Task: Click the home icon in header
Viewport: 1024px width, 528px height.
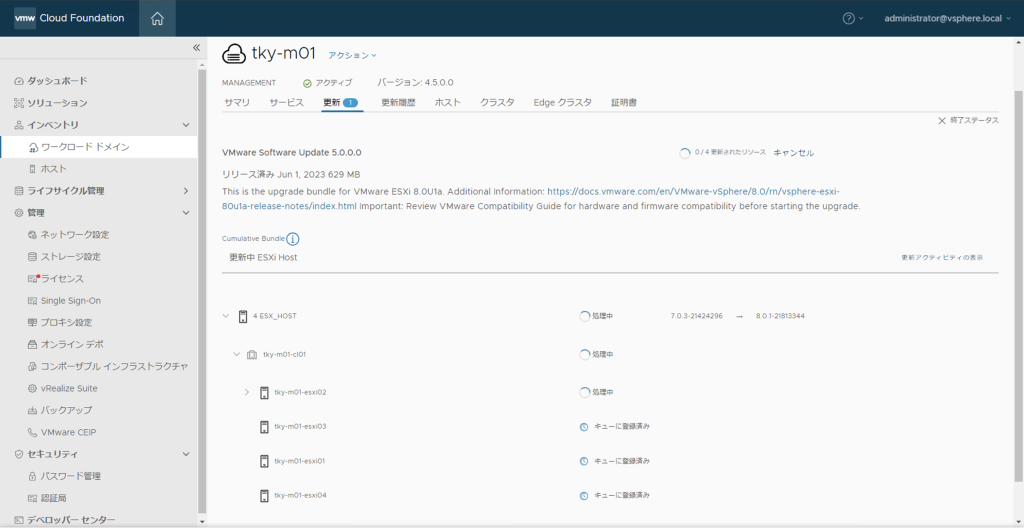Action: pos(157,18)
